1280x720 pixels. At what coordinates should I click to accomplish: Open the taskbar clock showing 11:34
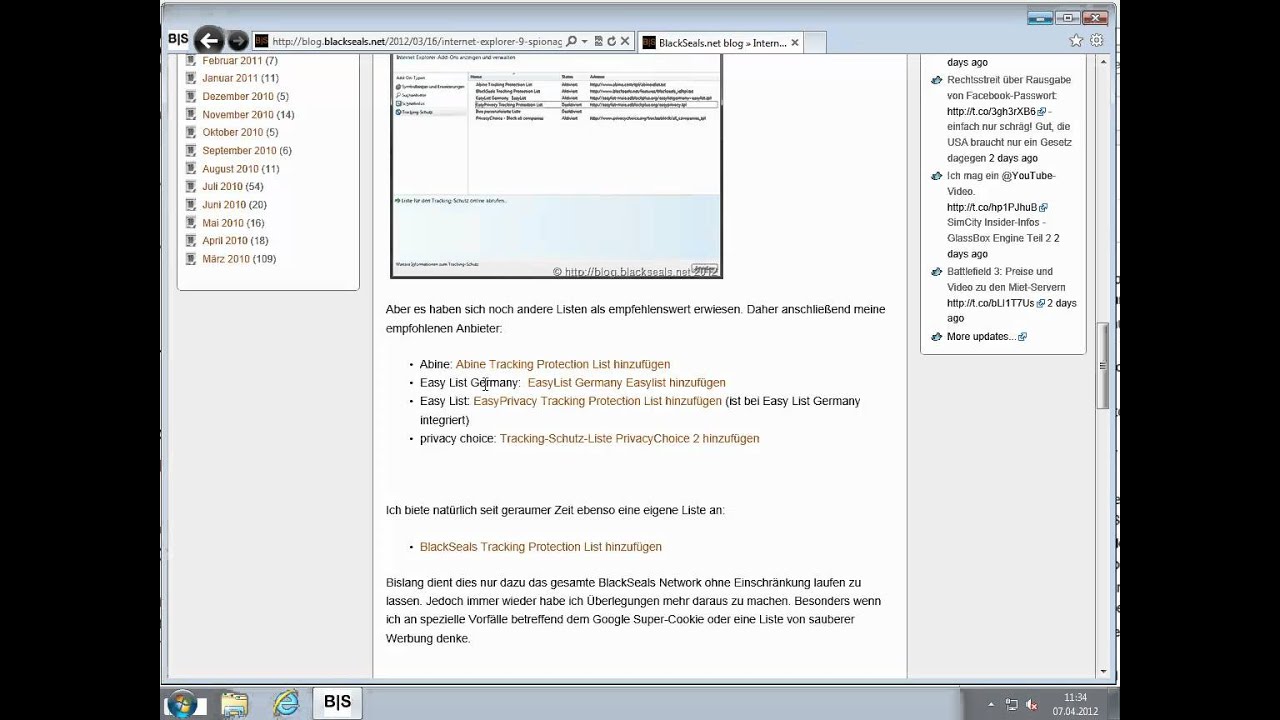point(1075,704)
